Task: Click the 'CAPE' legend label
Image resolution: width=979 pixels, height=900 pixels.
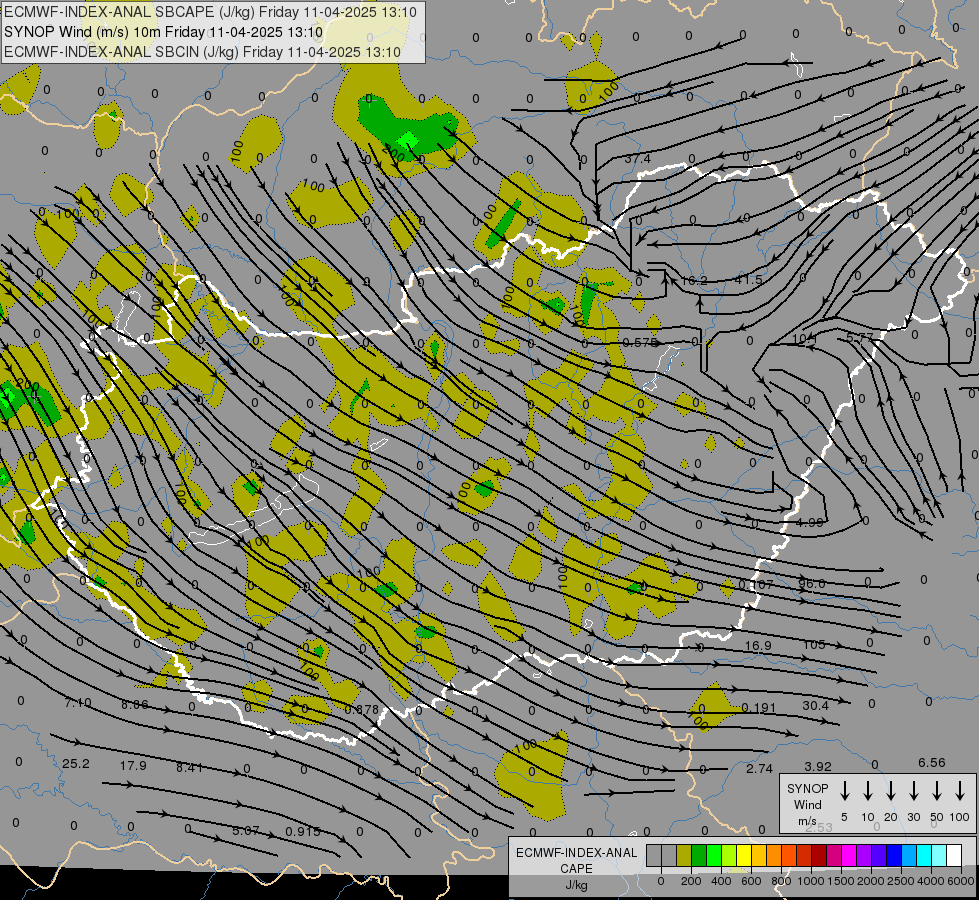Action: pos(576,869)
